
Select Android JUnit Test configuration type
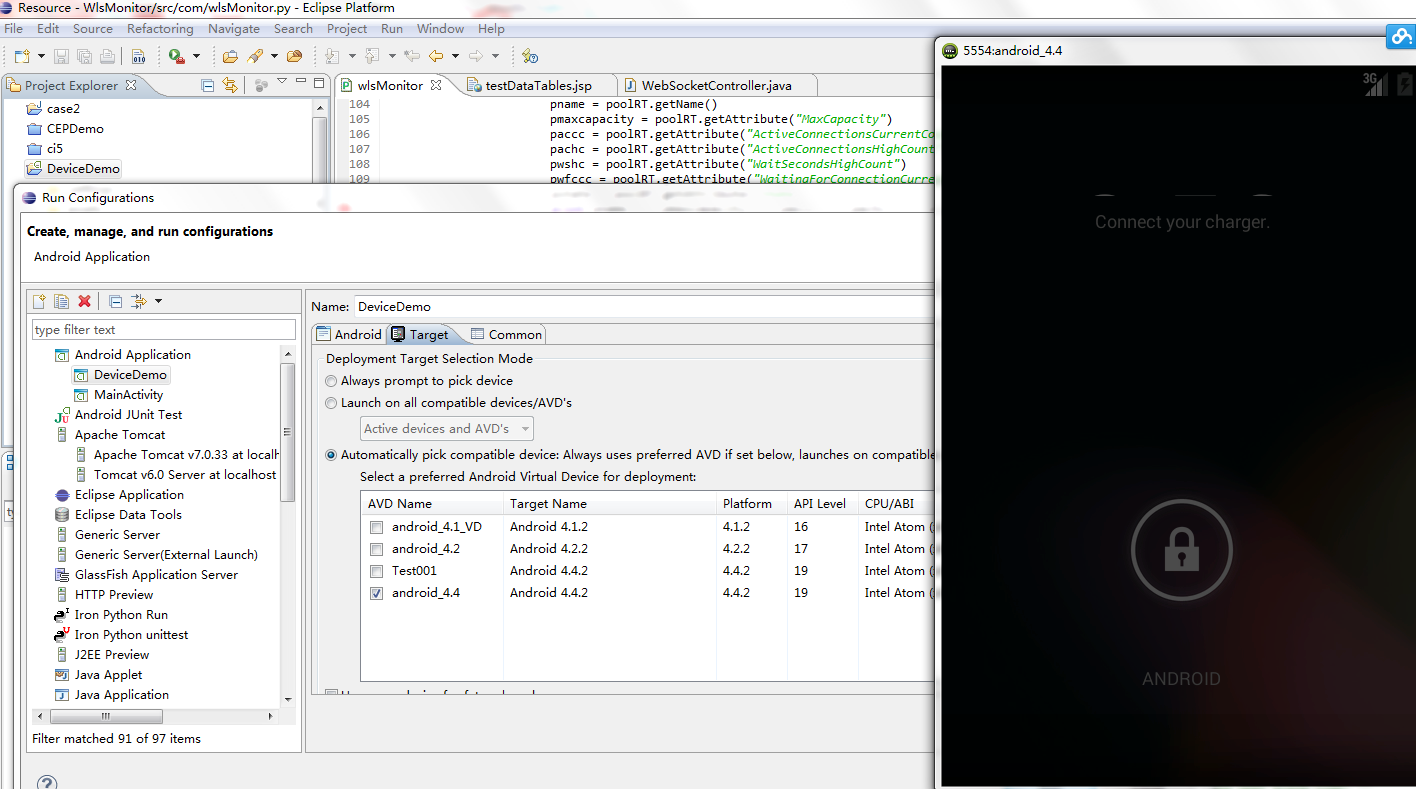(128, 415)
